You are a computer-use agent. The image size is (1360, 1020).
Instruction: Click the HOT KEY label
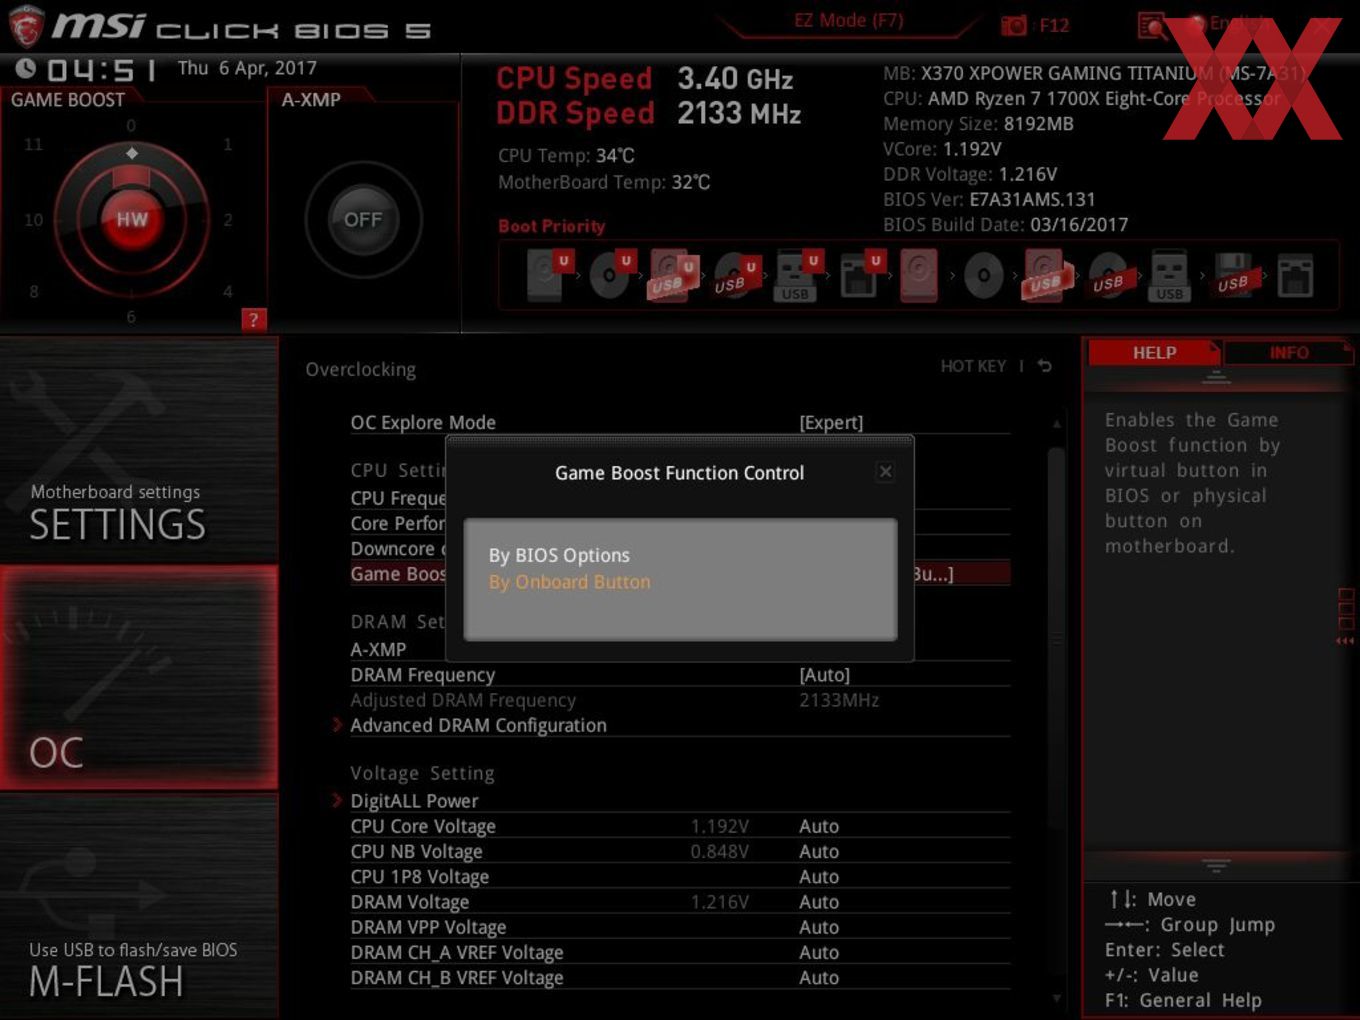click(973, 366)
